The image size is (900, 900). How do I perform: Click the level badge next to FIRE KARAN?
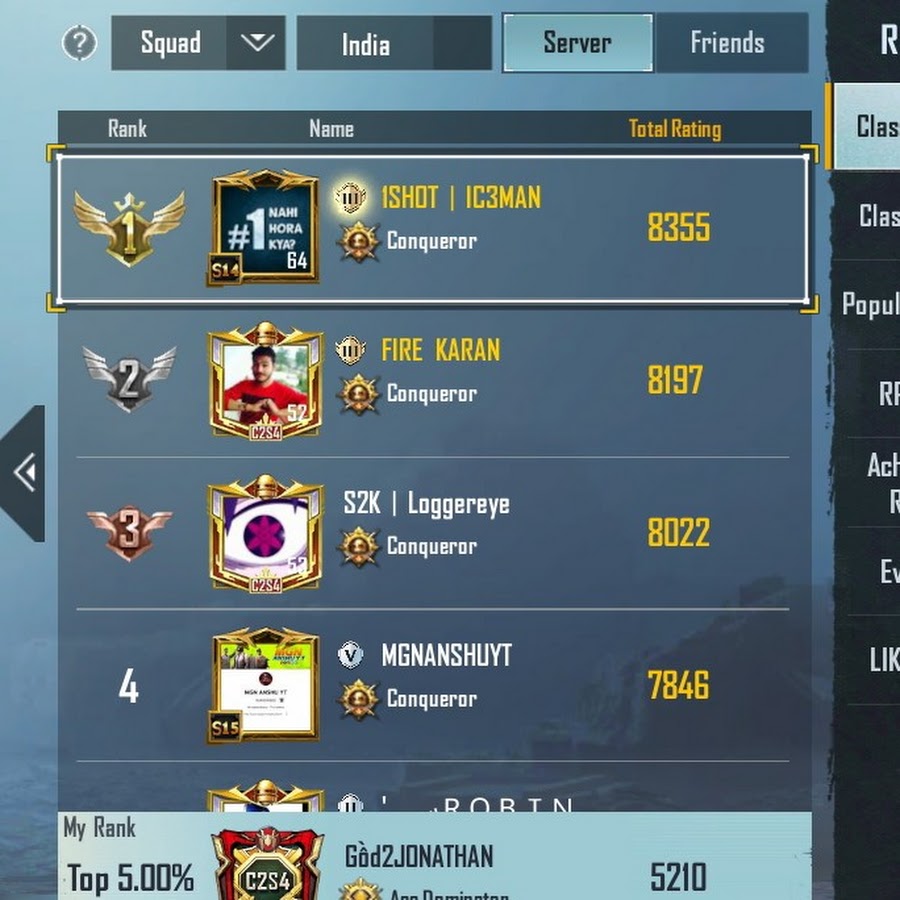350,350
